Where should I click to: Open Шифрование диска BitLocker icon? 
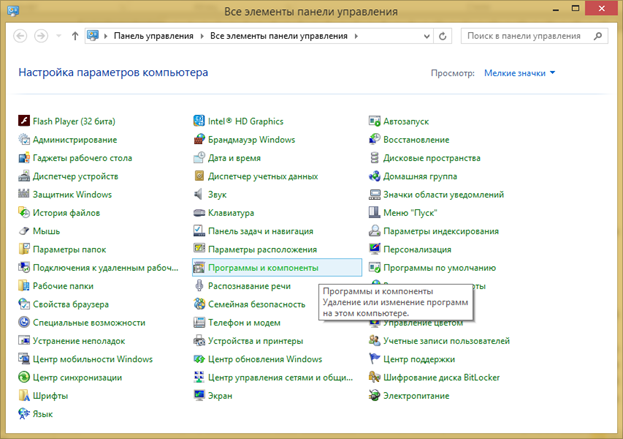374,377
